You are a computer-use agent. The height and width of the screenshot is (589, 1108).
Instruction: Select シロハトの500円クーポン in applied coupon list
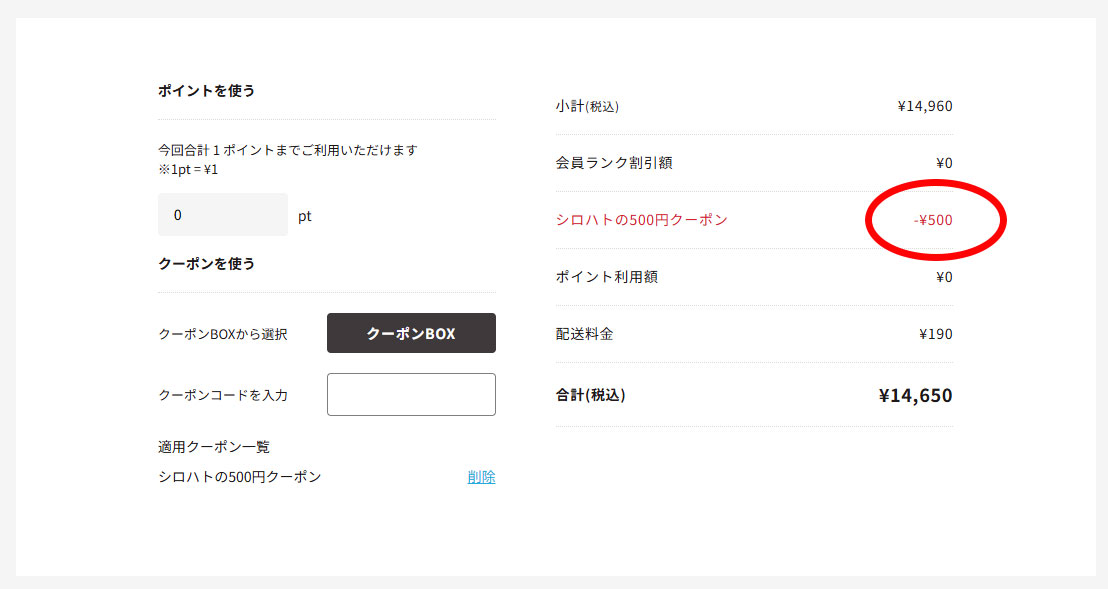240,477
